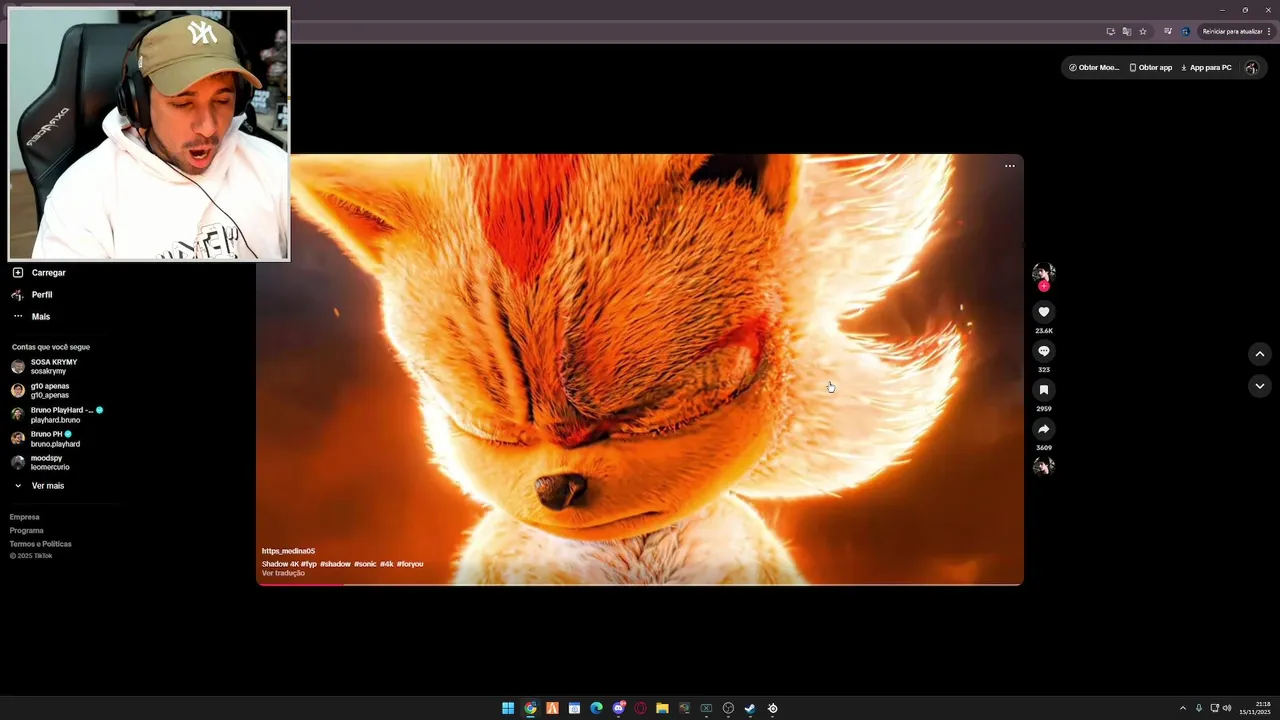
Task: Open Bruno PlayHard followed account
Action: pyautogui.click(x=57, y=415)
